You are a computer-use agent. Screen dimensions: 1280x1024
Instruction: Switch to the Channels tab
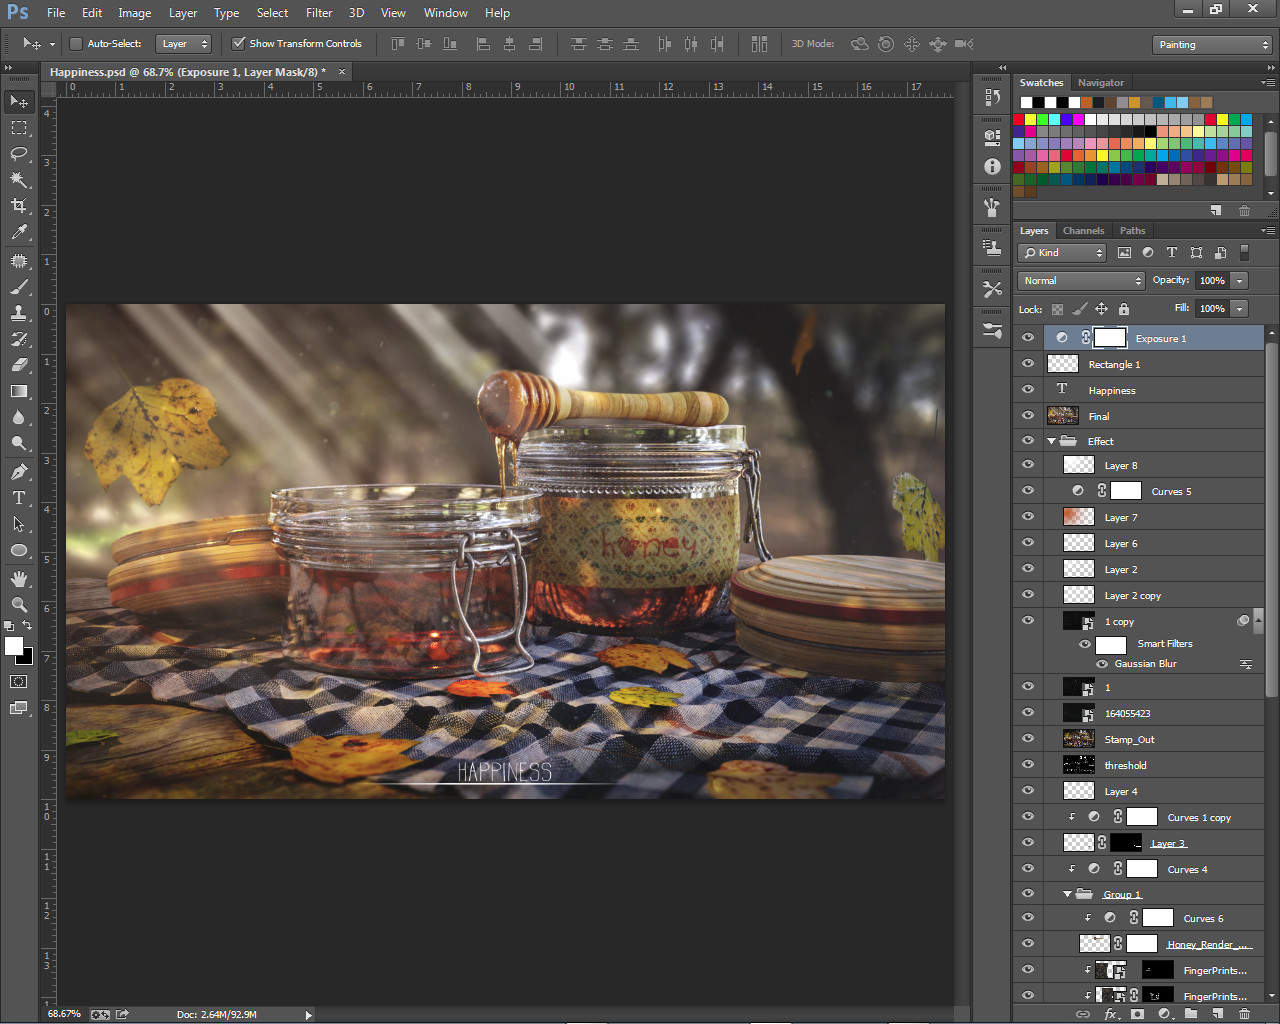(x=1083, y=231)
